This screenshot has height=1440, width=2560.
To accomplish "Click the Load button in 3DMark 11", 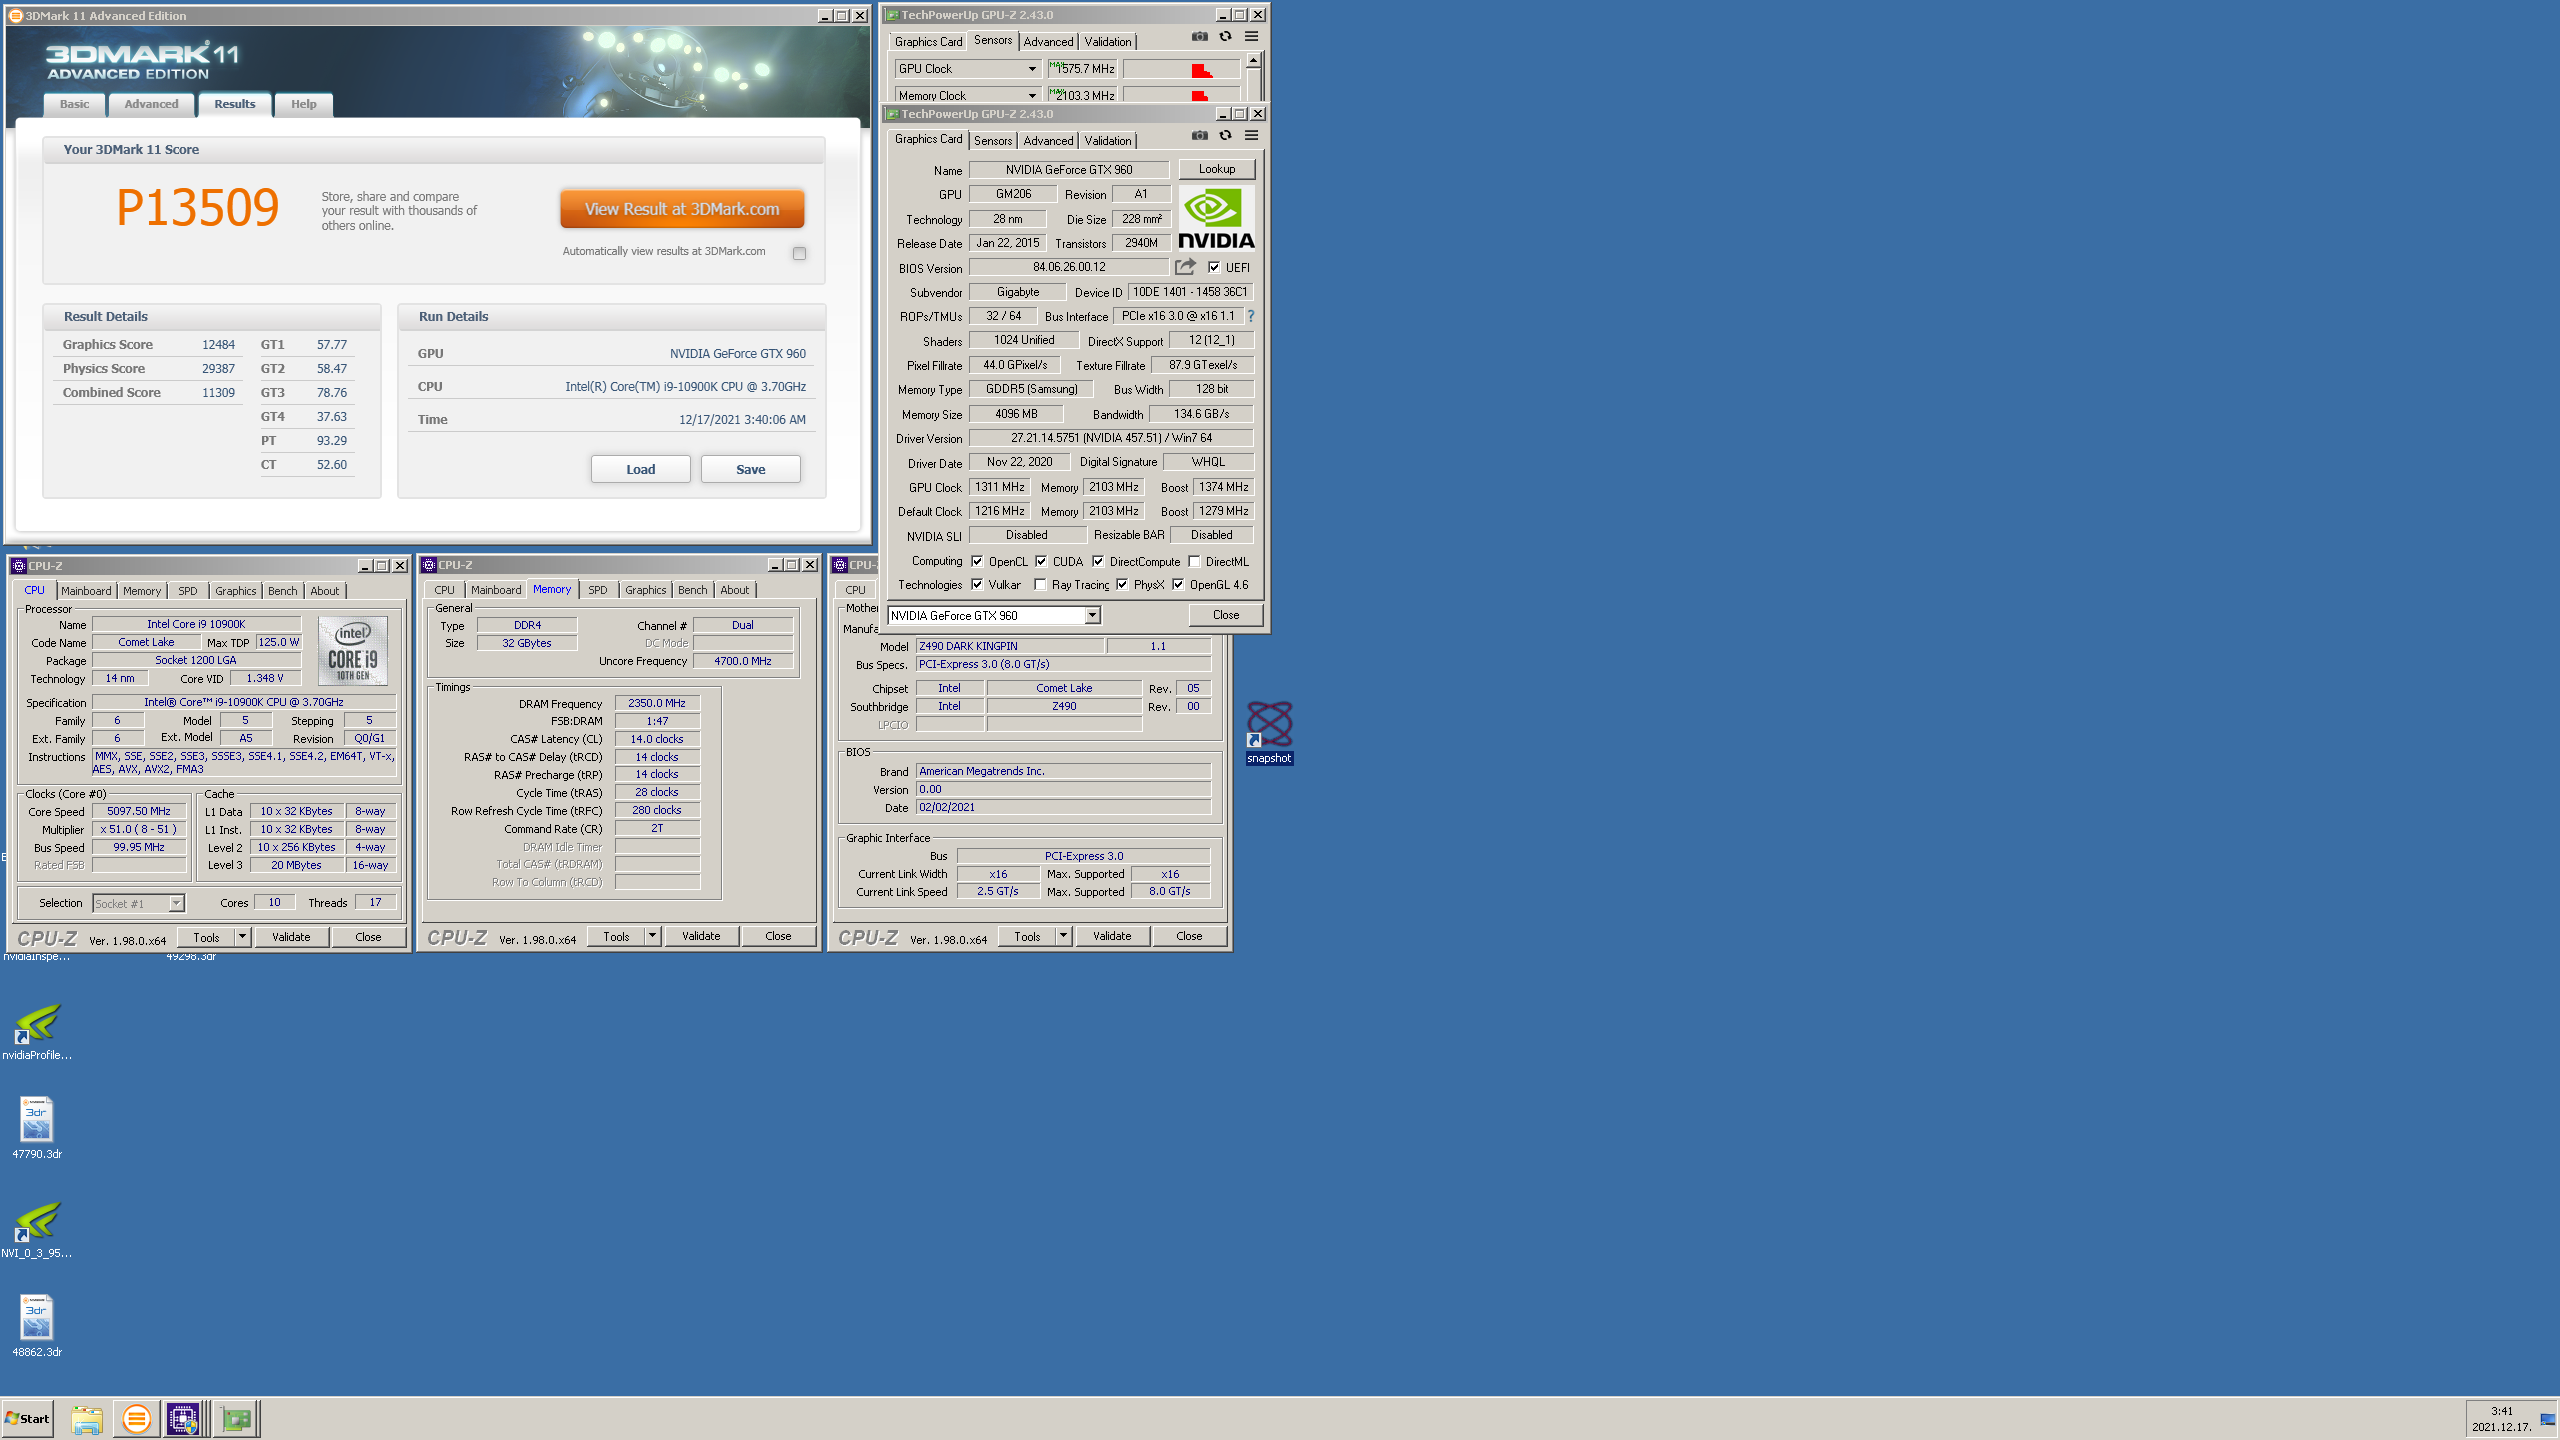I will point(640,469).
